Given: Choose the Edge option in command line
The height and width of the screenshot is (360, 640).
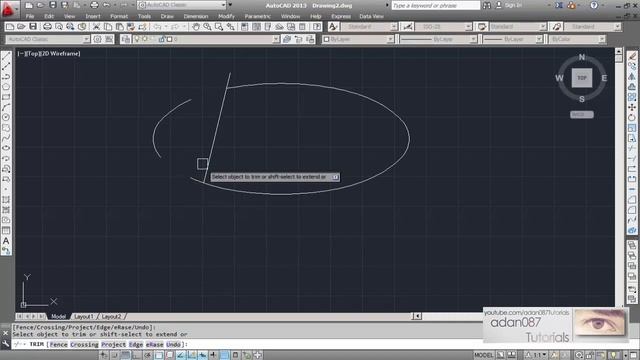Looking at the screenshot, I should point(136,344).
